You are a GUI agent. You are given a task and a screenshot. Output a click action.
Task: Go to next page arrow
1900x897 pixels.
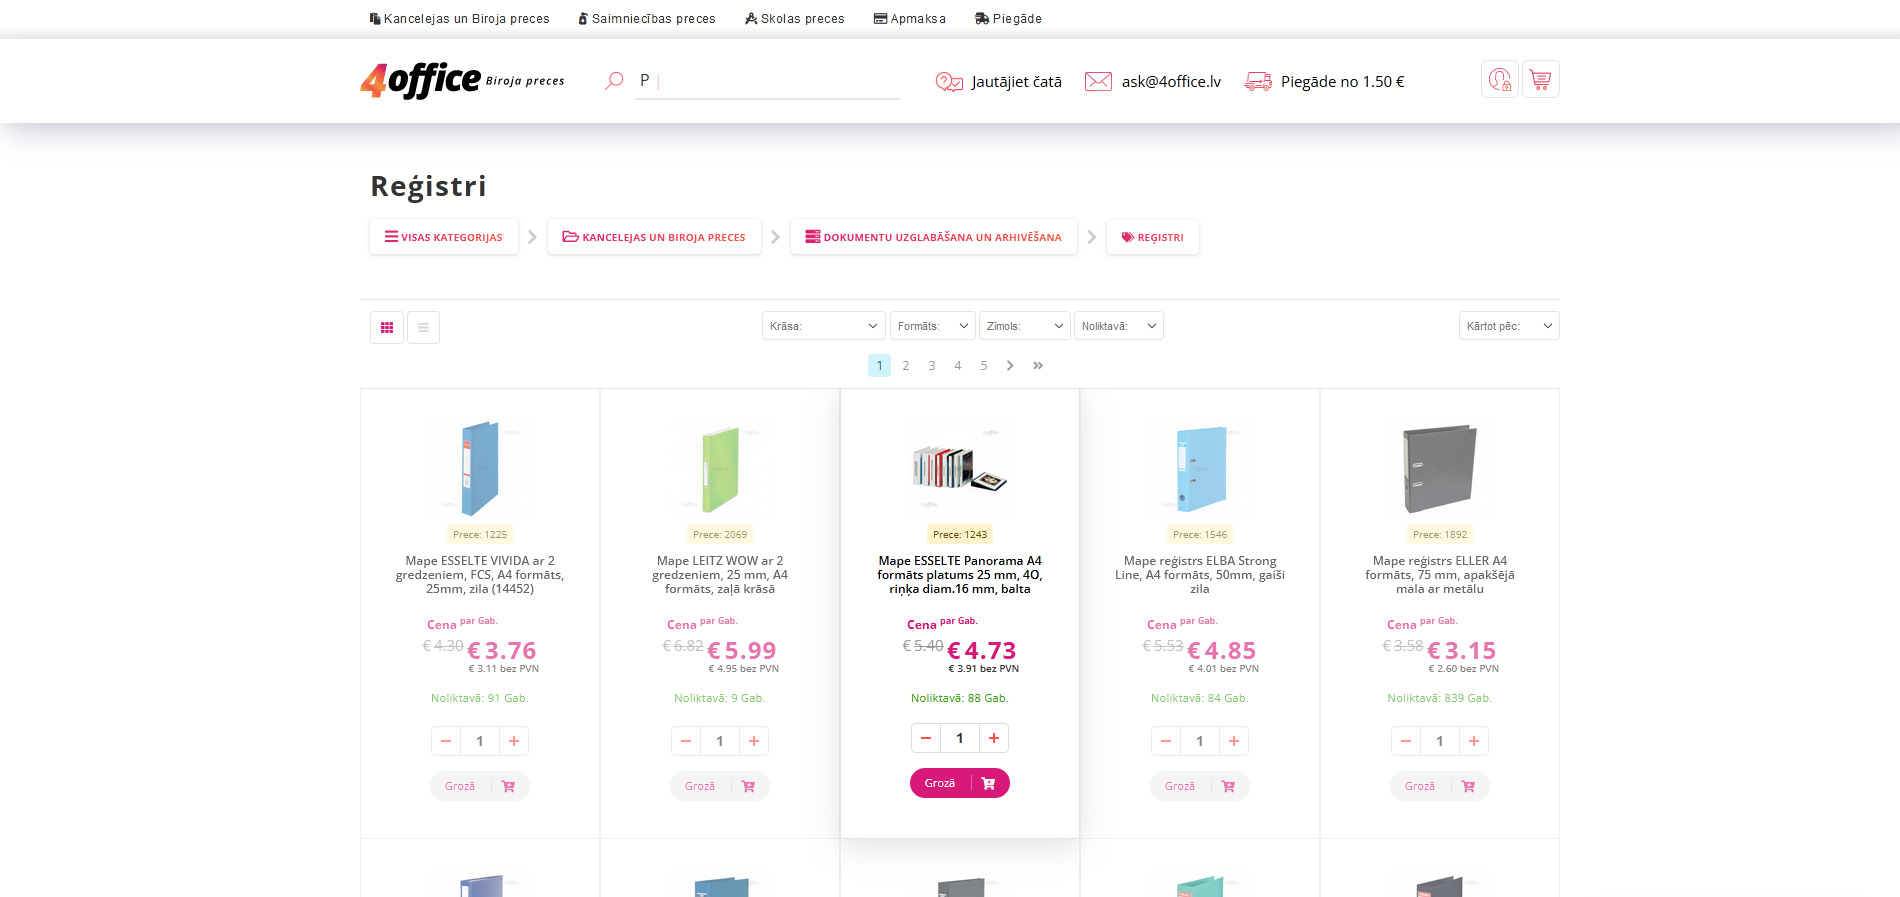pos(1010,366)
